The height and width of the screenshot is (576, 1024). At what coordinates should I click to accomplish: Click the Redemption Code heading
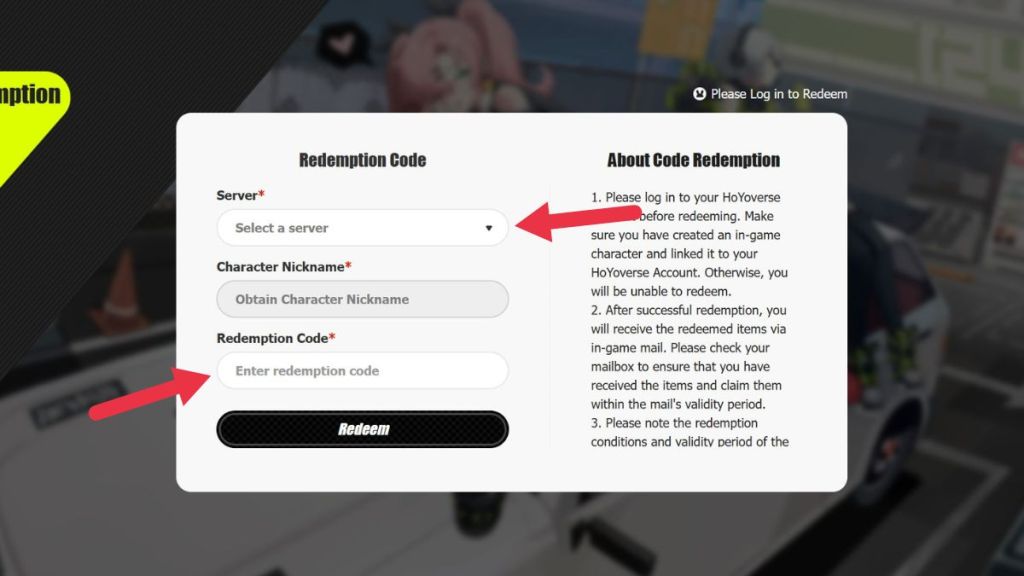[362, 160]
